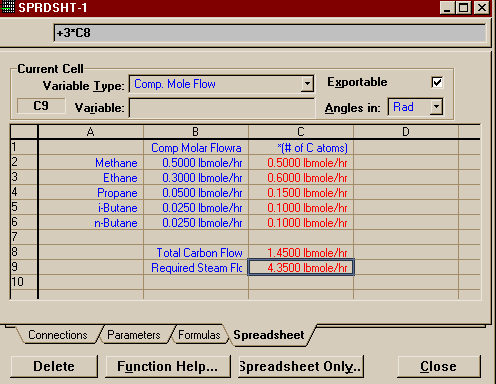Open the Parameters tab
Image resolution: width=496 pixels, height=384 pixels.
pos(134,335)
